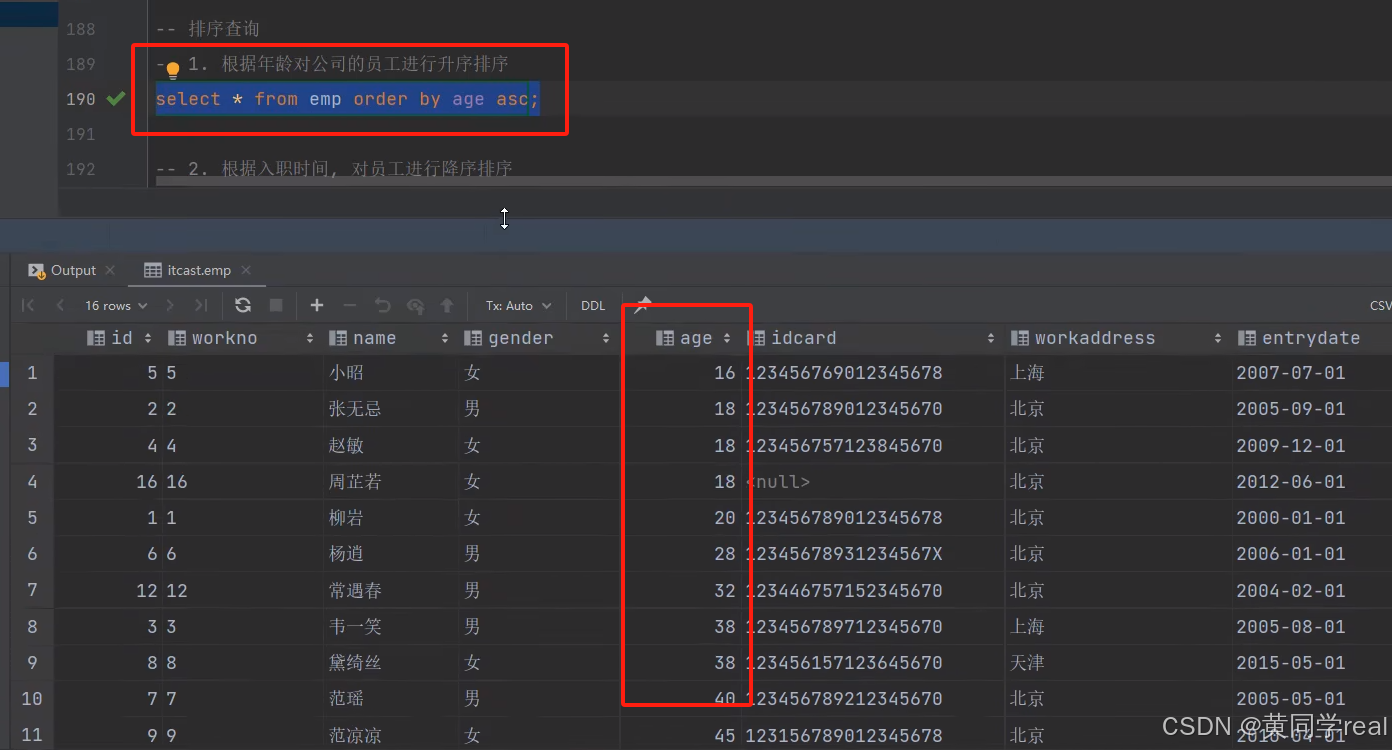Click the entrydate cell '2007-07-01'
Screen dimensions: 1392x750
(x=1291, y=373)
